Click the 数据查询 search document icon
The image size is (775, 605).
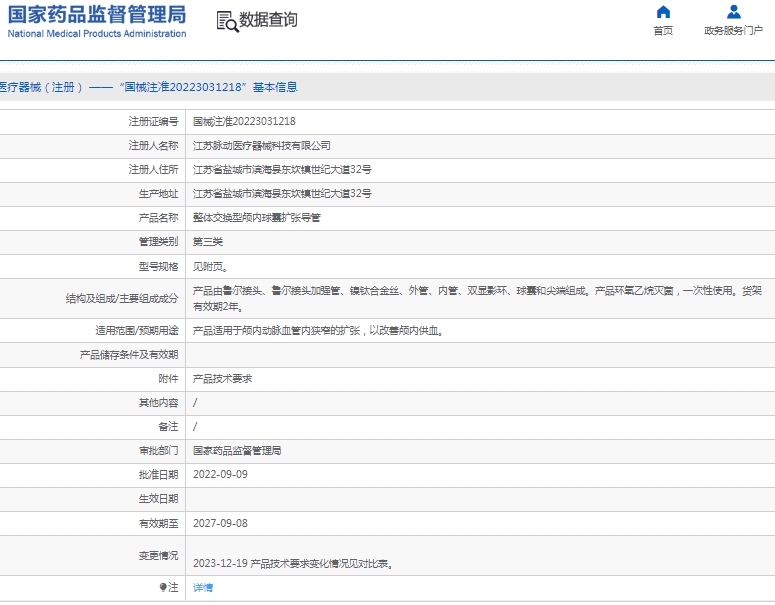(x=227, y=22)
